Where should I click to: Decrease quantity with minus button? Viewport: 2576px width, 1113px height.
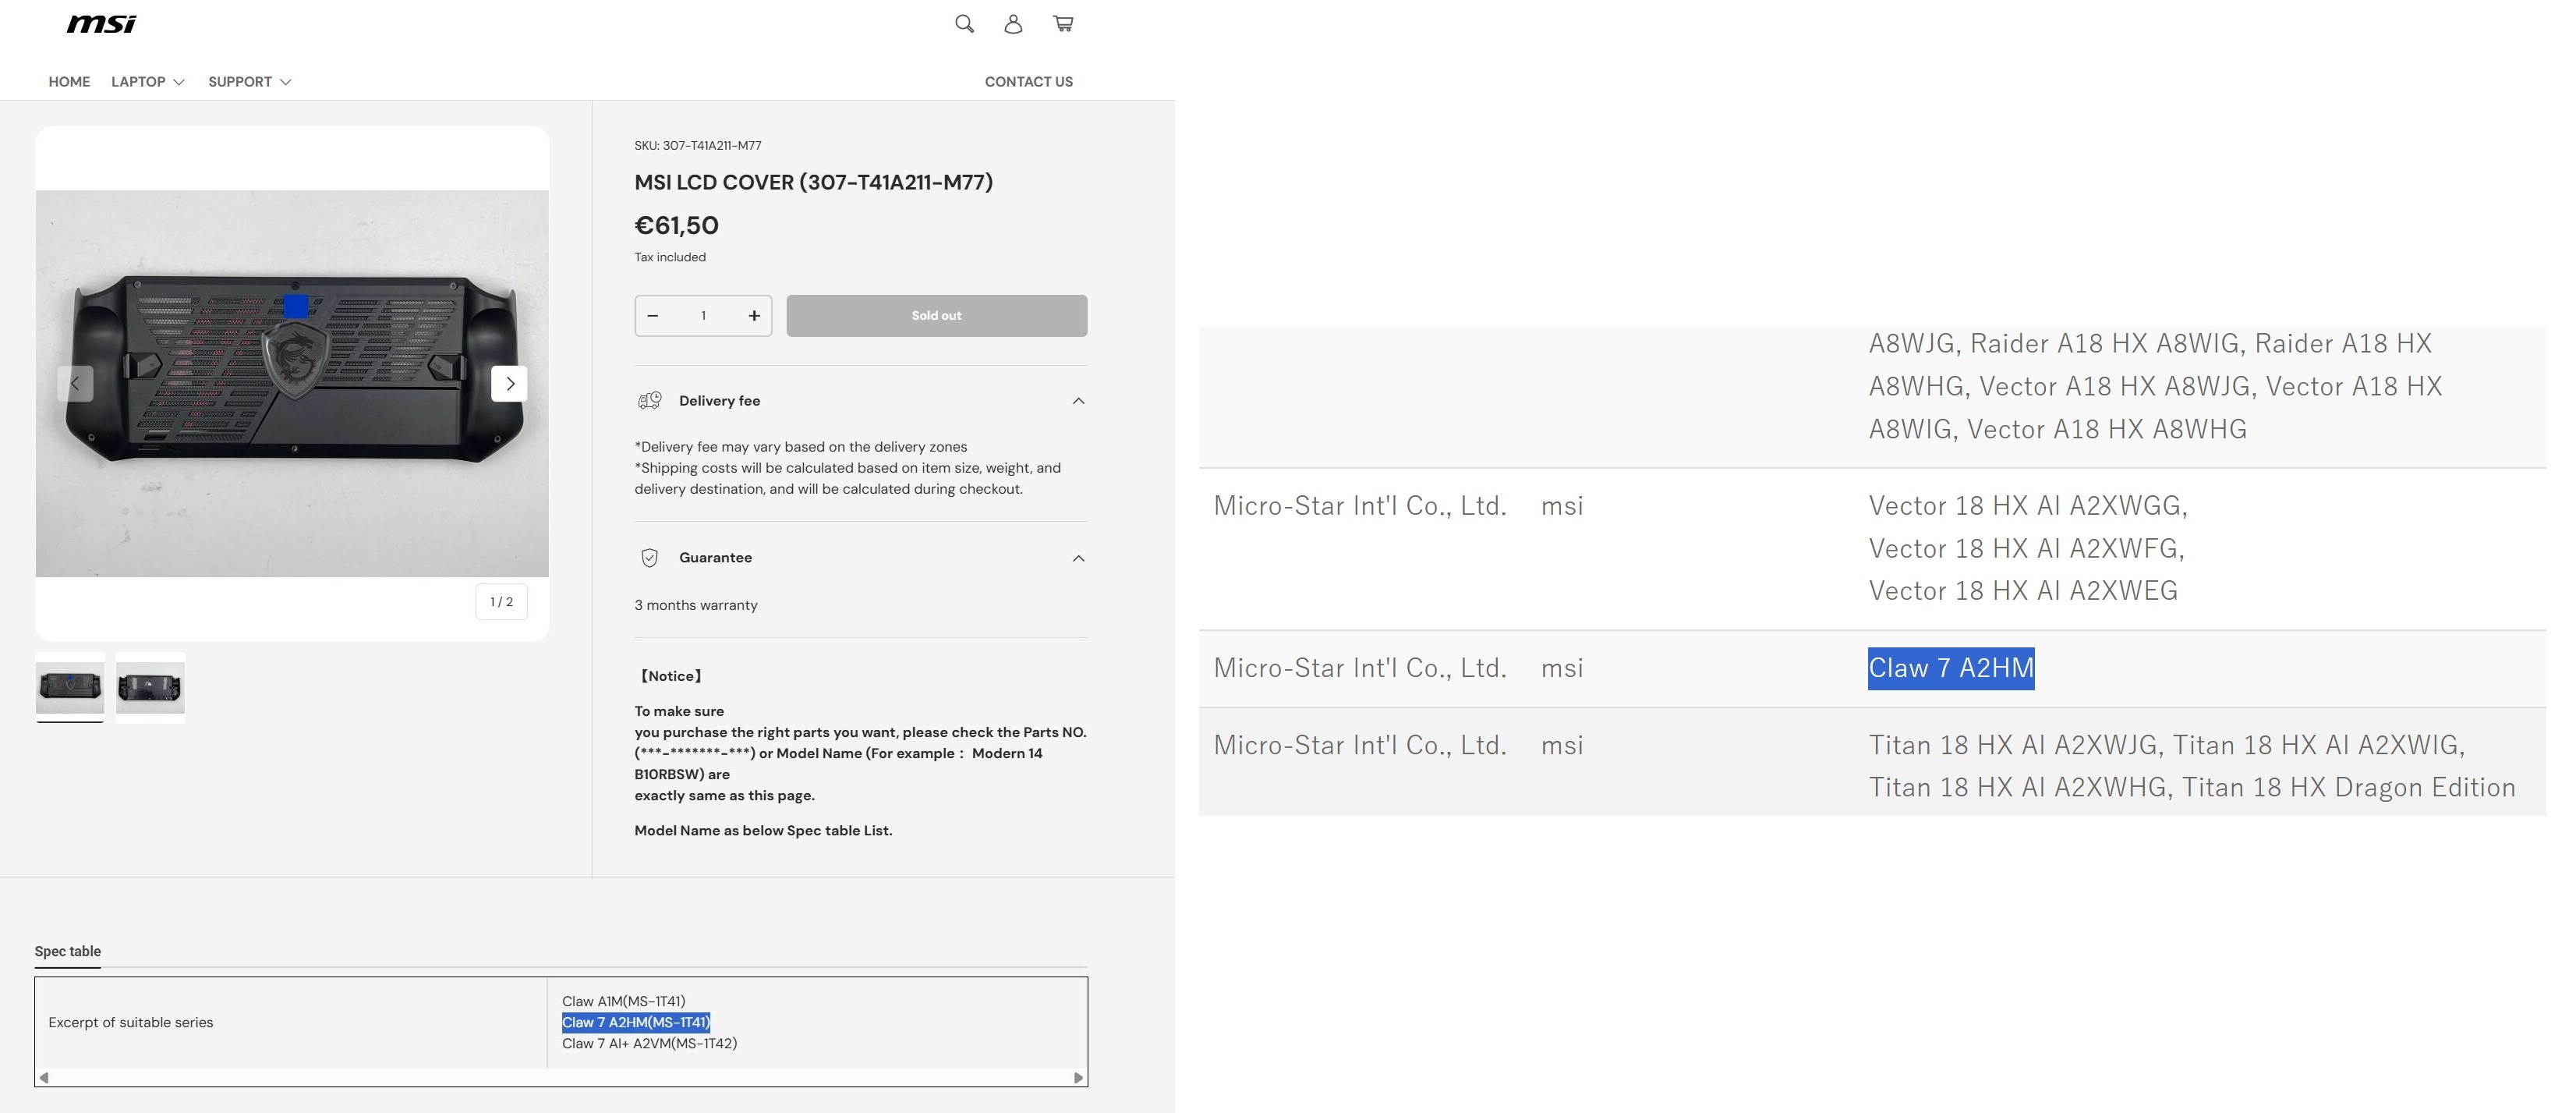point(653,316)
